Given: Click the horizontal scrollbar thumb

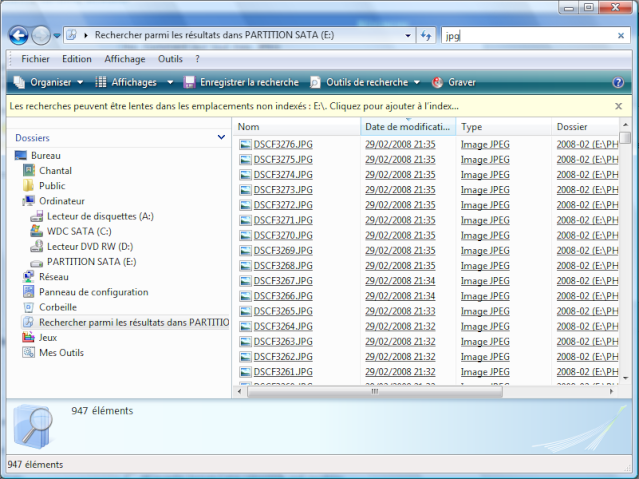Looking at the screenshot, I should (375, 391).
